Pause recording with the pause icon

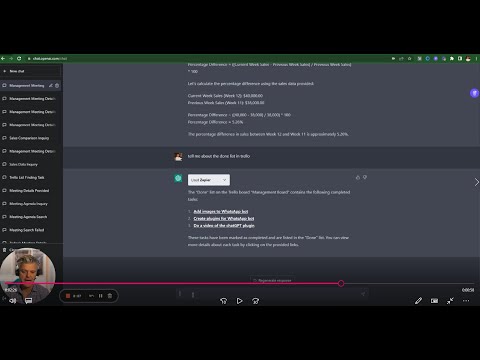pyautogui.click(x=101, y=296)
